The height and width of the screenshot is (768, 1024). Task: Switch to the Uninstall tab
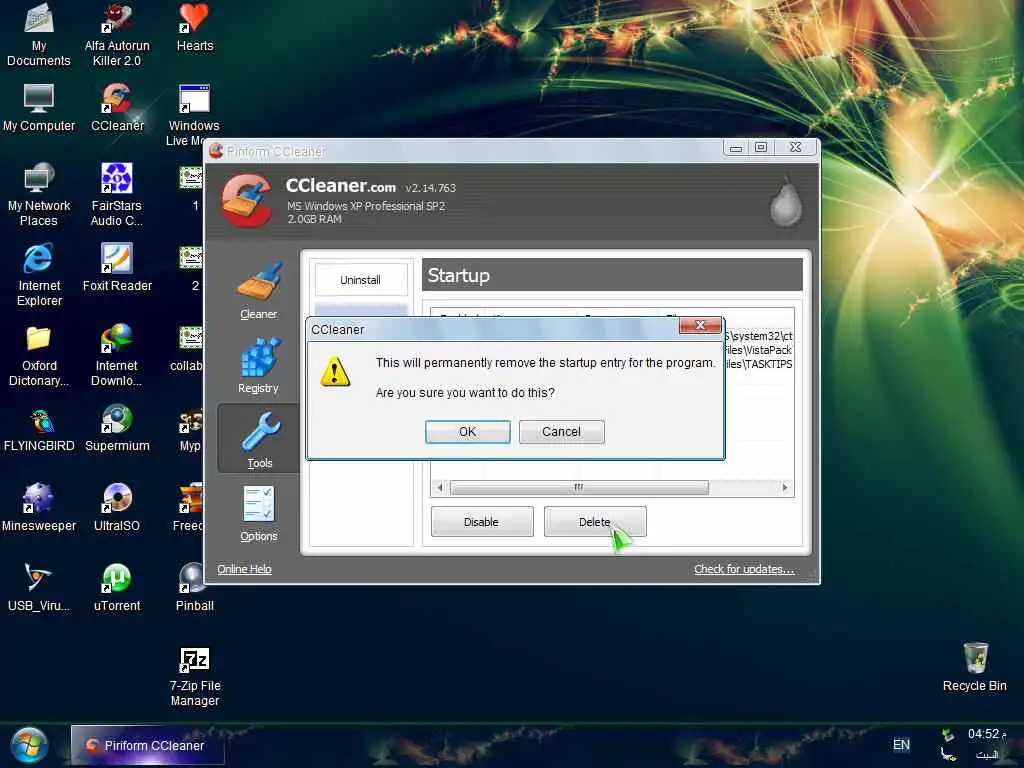click(x=360, y=280)
